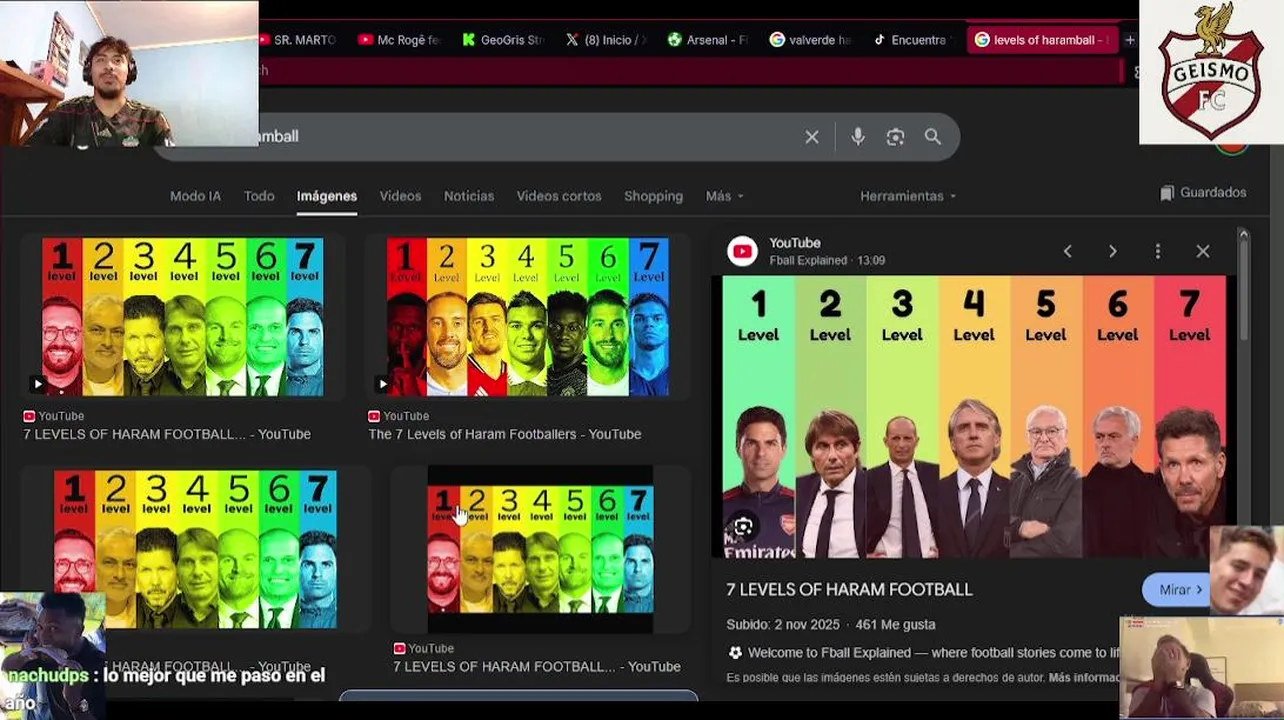1284x720 pixels.
Task: Click the YouTube logo in preview panel
Action: pyautogui.click(x=742, y=251)
